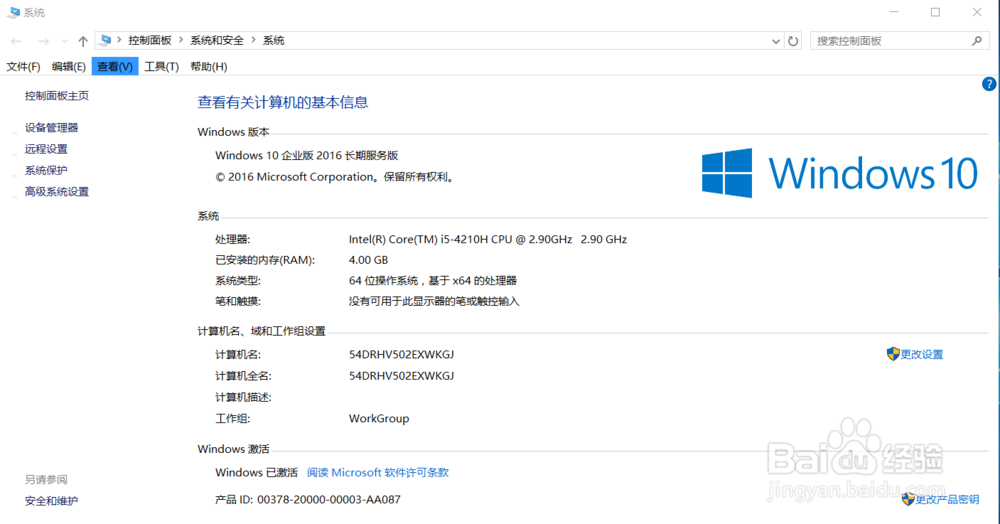Click 更改产品密钥 link
Viewport: 1000px width, 524px height.
click(948, 500)
